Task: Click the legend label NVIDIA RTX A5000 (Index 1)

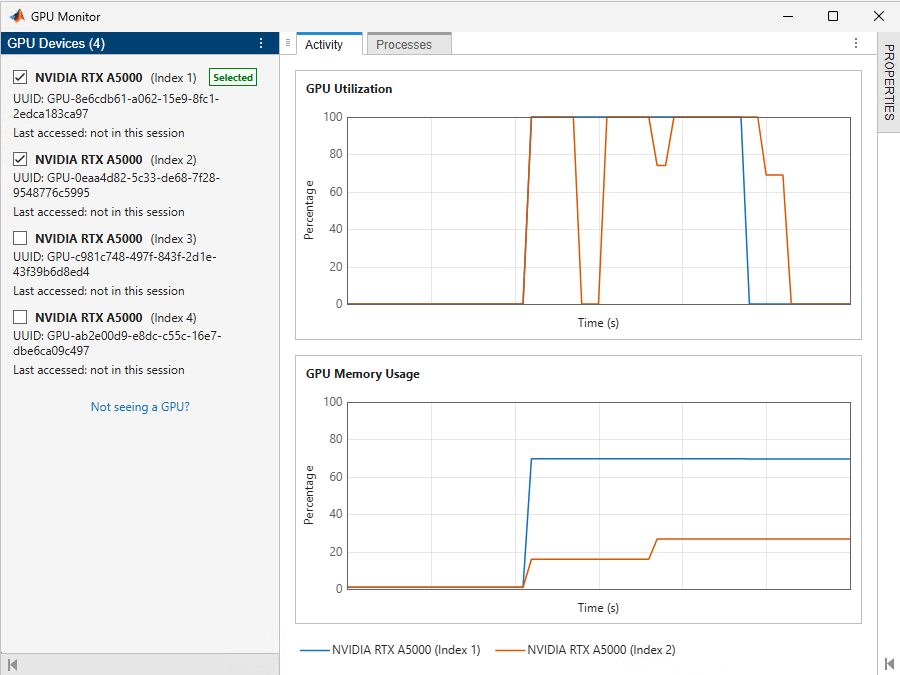Action: click(406, 650)
